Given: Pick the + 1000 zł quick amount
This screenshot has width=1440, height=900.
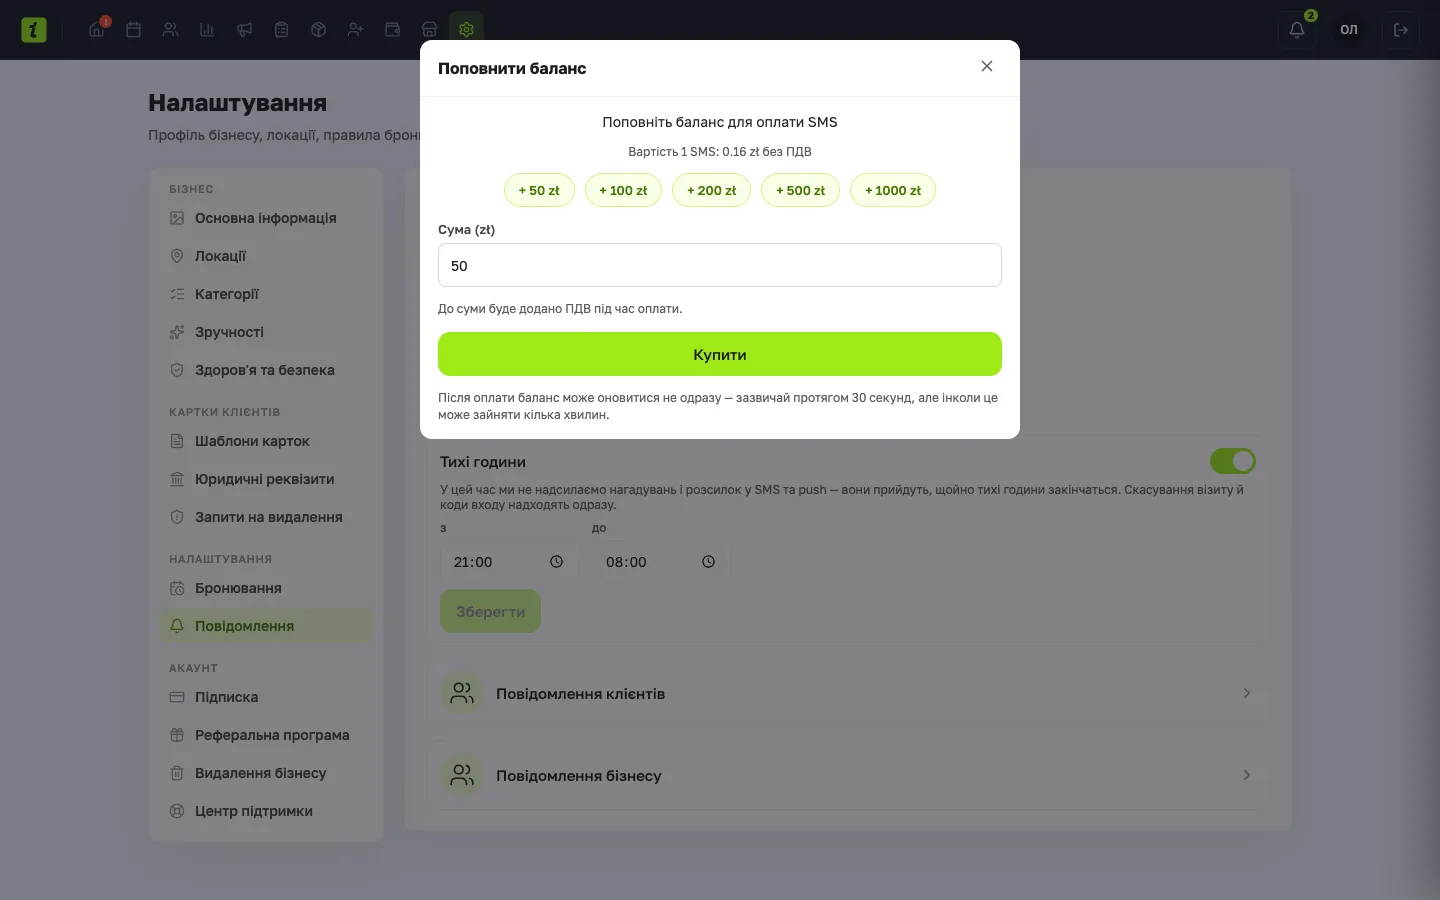Looking at the screenshot, I should pyautogui.click(x=893, y=190).
